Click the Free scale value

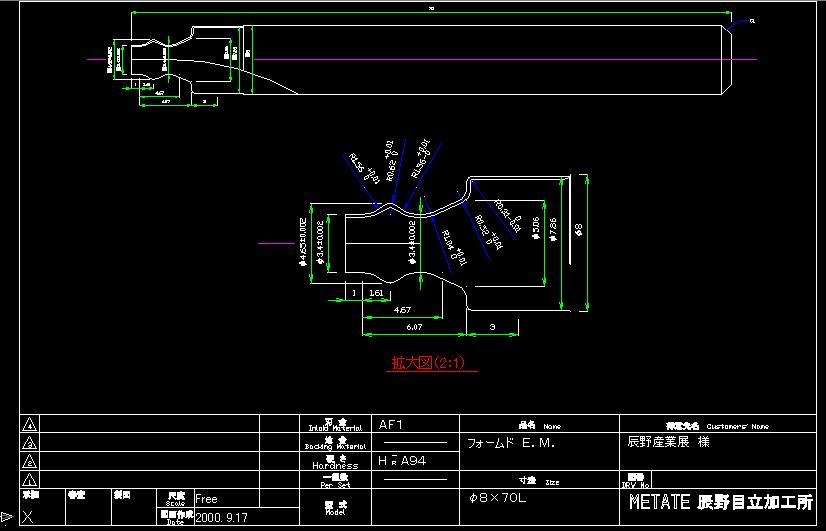pos(206,498)
